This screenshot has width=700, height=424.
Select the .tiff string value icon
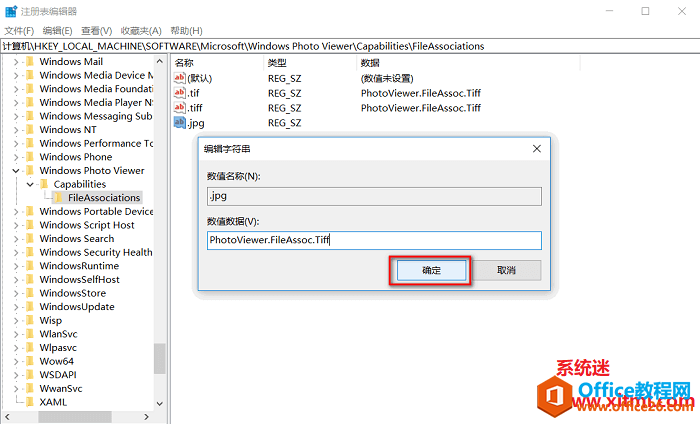click(x=179, y=108)
